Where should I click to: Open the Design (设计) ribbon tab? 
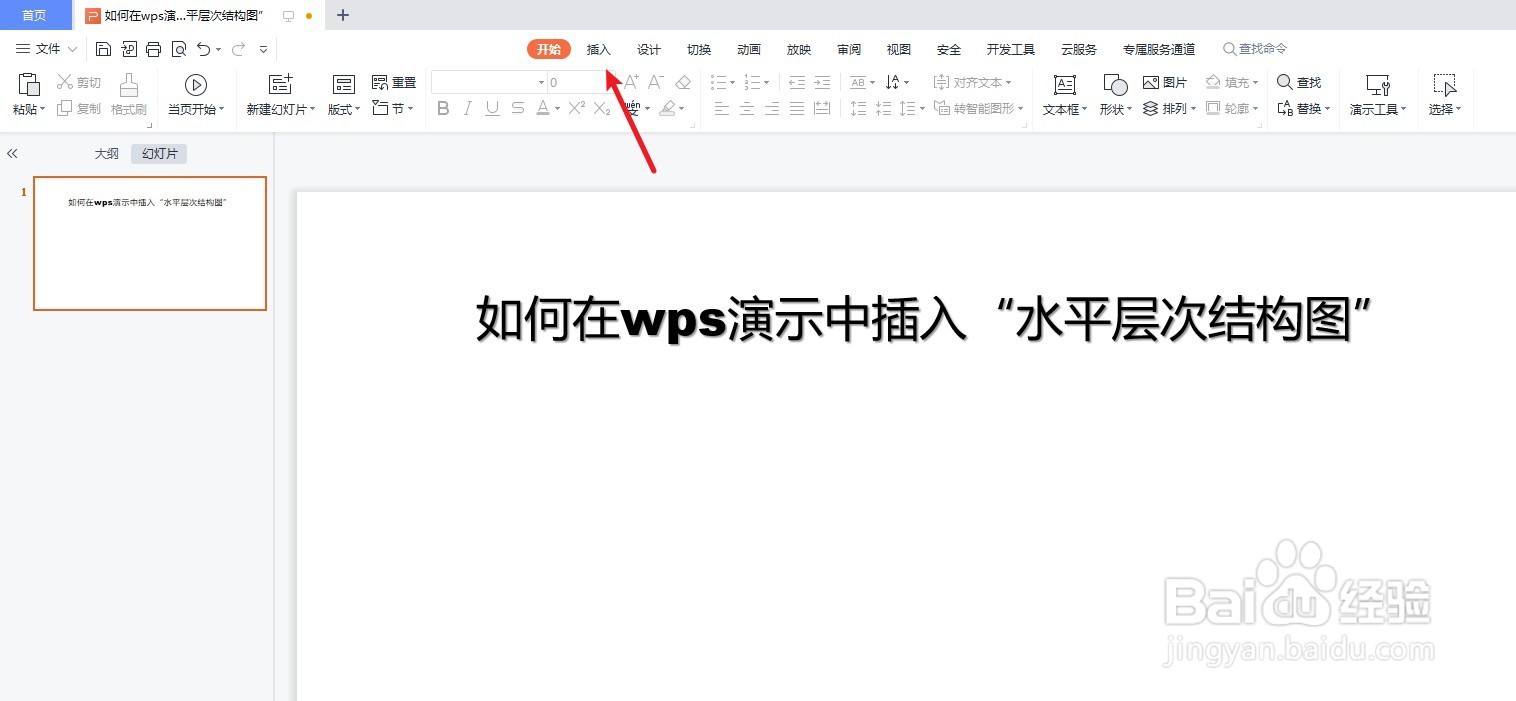click(649, 49)
